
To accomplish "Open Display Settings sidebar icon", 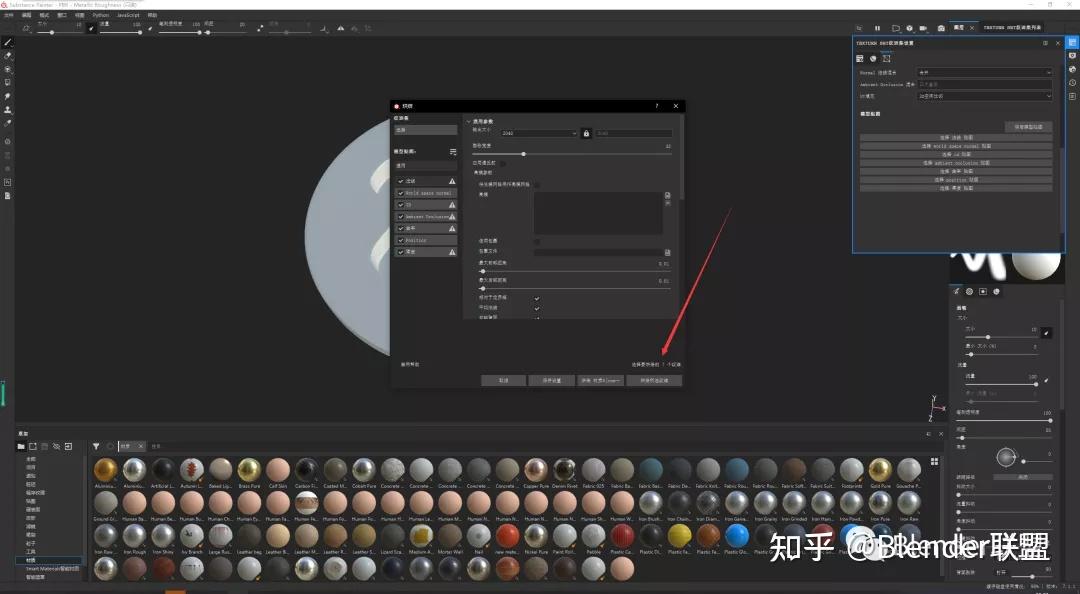I will [1072, 56].
